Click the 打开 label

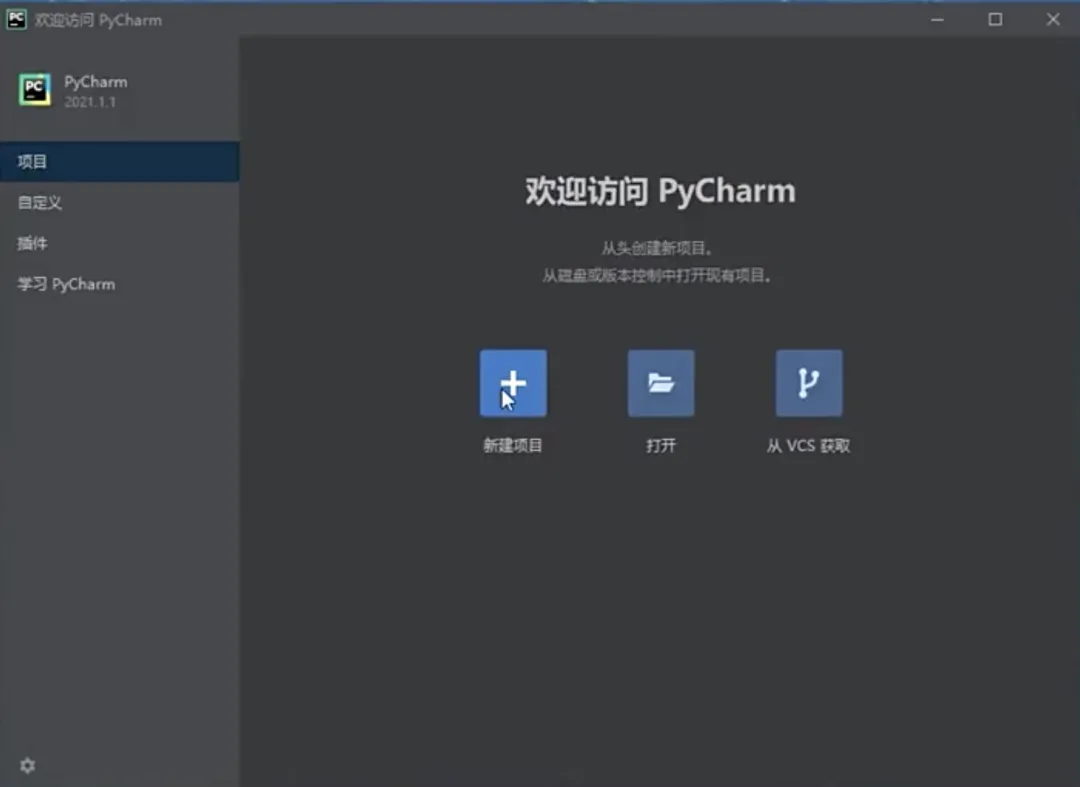[x=661, y=445]
